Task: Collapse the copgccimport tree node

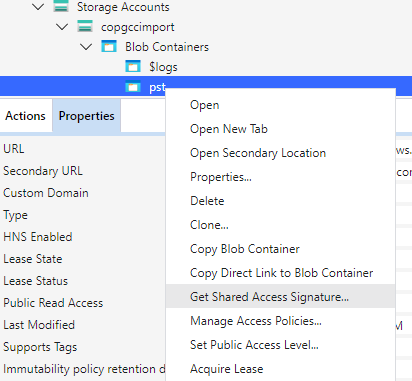Action: 62,27
